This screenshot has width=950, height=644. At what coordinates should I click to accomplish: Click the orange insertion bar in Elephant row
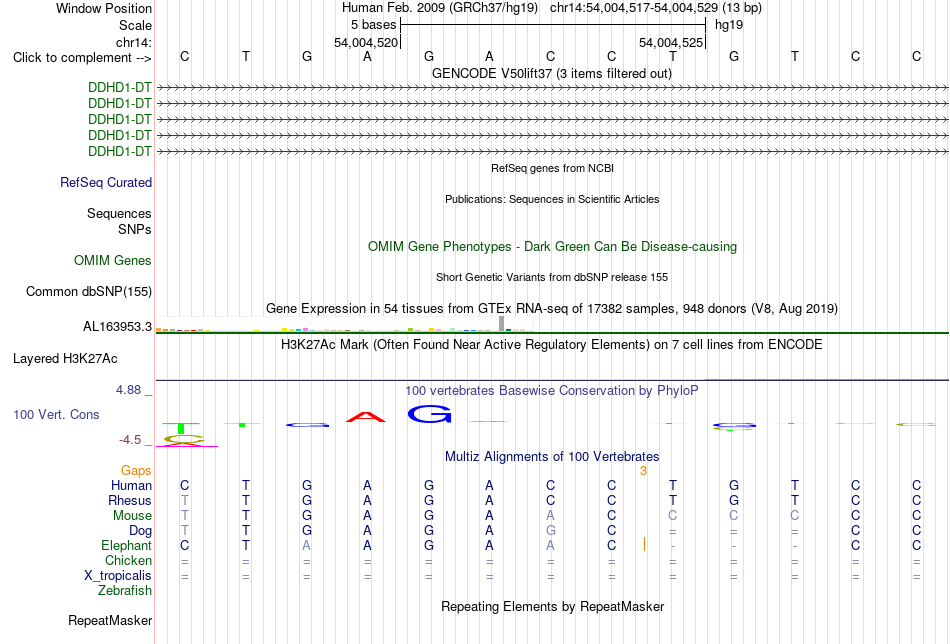coord(644,544)
